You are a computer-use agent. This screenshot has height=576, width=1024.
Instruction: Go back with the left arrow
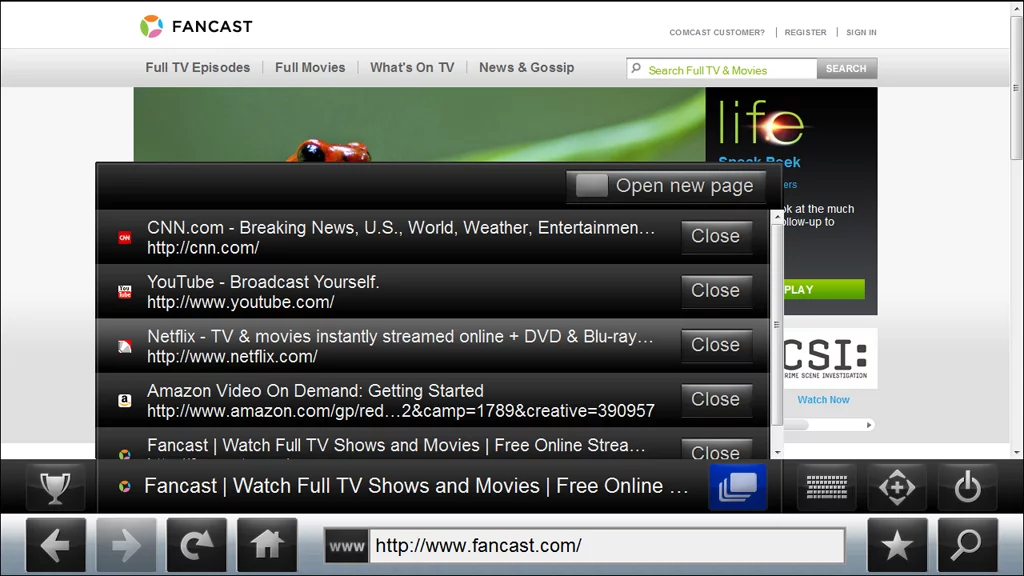56,545
